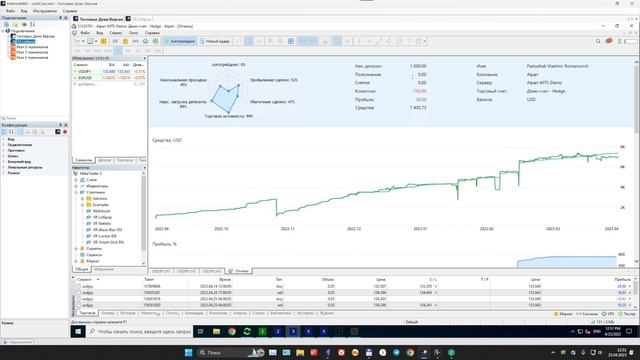The height and width of the screenshot is (360, 640).
Task: Click the Поиск search field in left panel
Action: pos(35,118)
